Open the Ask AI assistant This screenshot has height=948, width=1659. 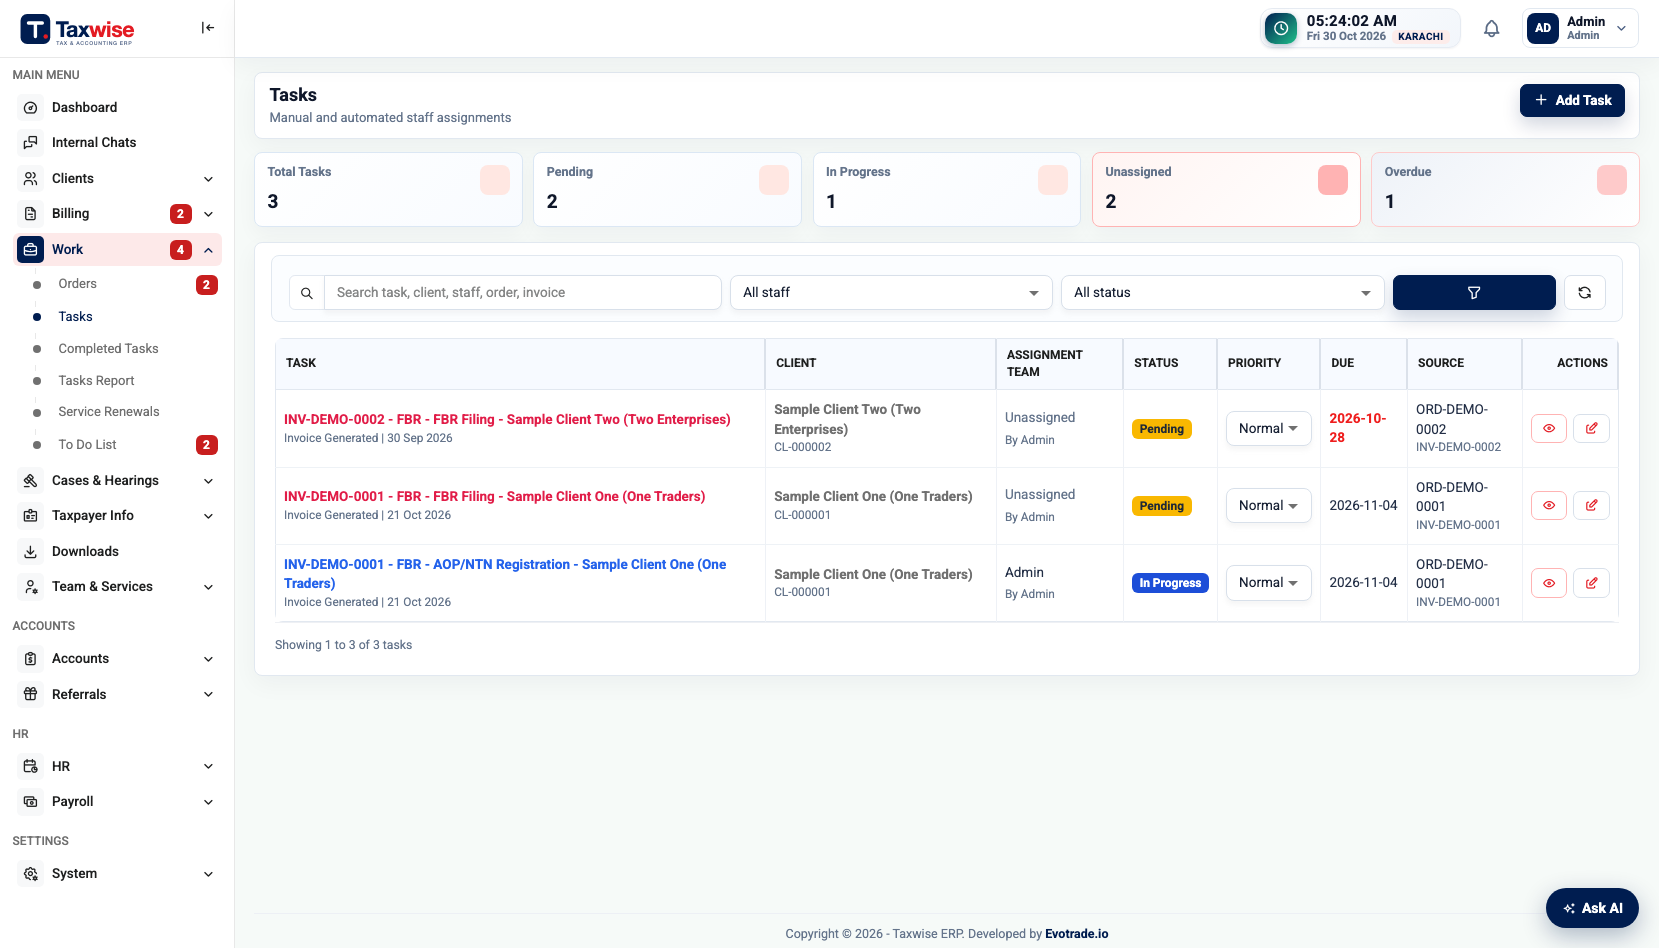tap(1592, 908)
